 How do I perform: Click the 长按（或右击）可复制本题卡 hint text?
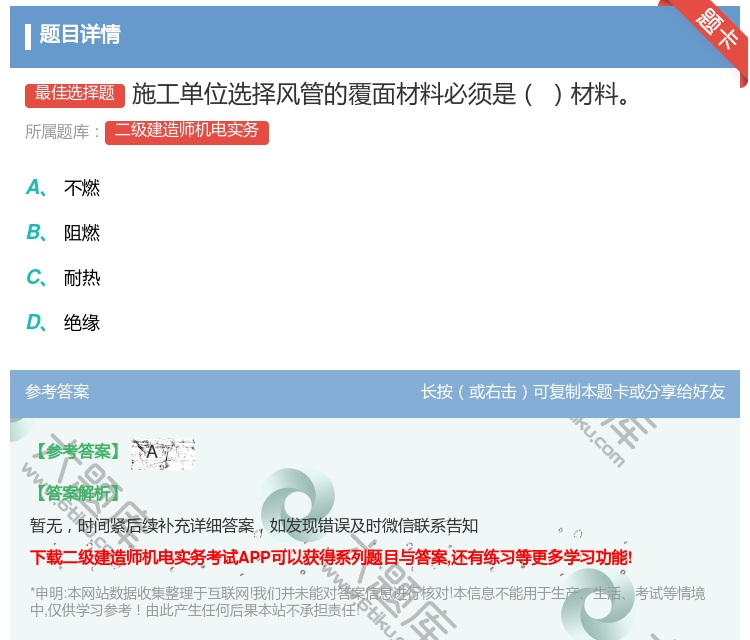(573, 392)
